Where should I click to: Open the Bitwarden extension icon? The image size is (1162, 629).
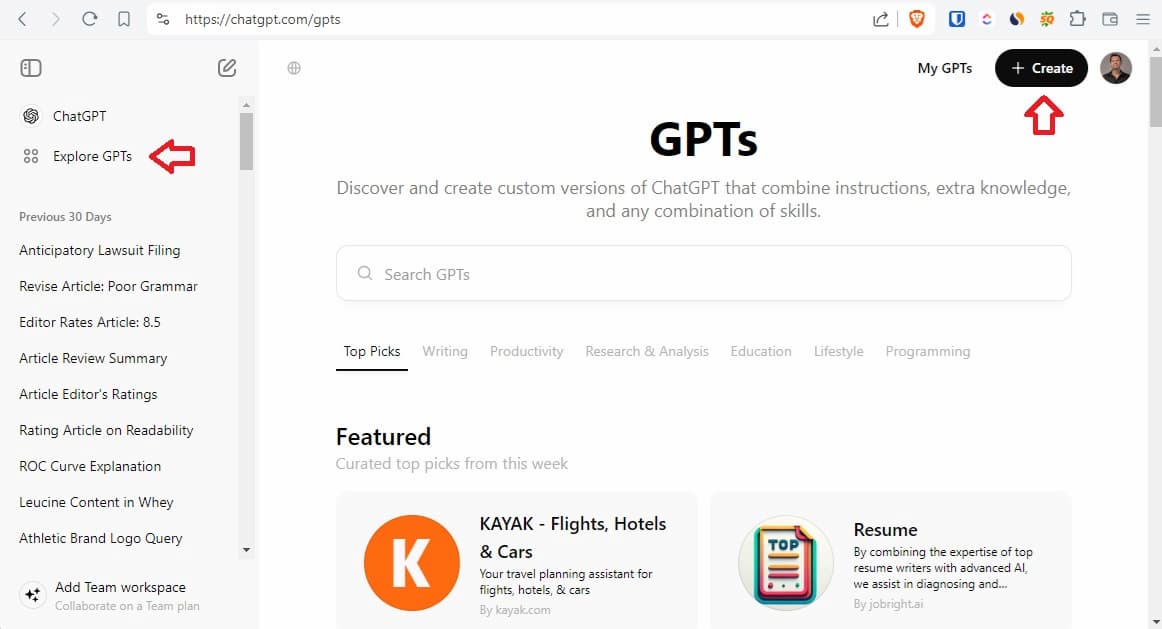(x=957, y=19)
